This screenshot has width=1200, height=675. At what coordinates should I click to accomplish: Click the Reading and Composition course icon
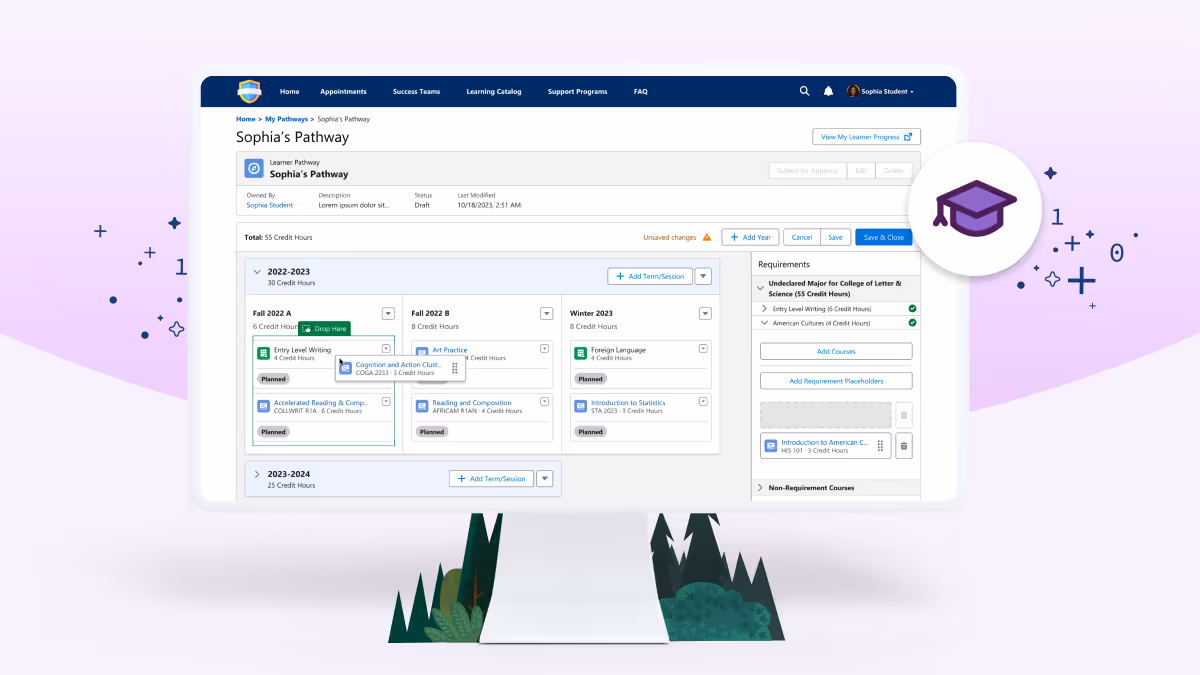click(x=423, y=406)
